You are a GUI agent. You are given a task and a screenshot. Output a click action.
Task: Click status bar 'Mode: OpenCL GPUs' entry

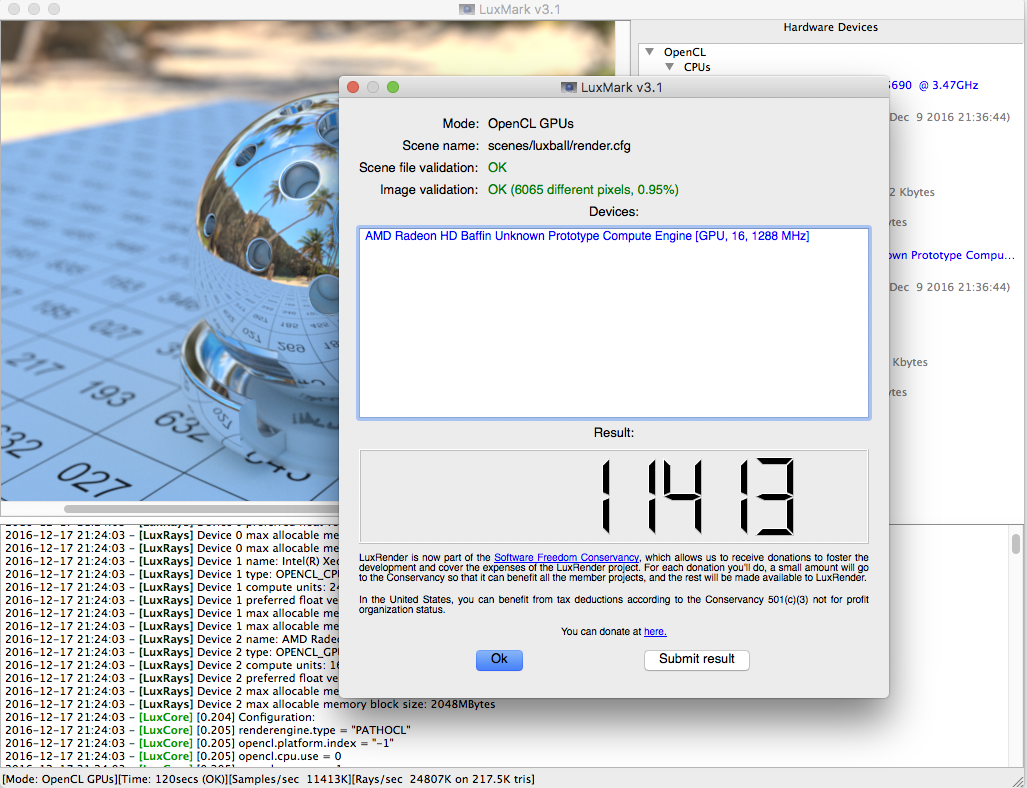point(59,779)
